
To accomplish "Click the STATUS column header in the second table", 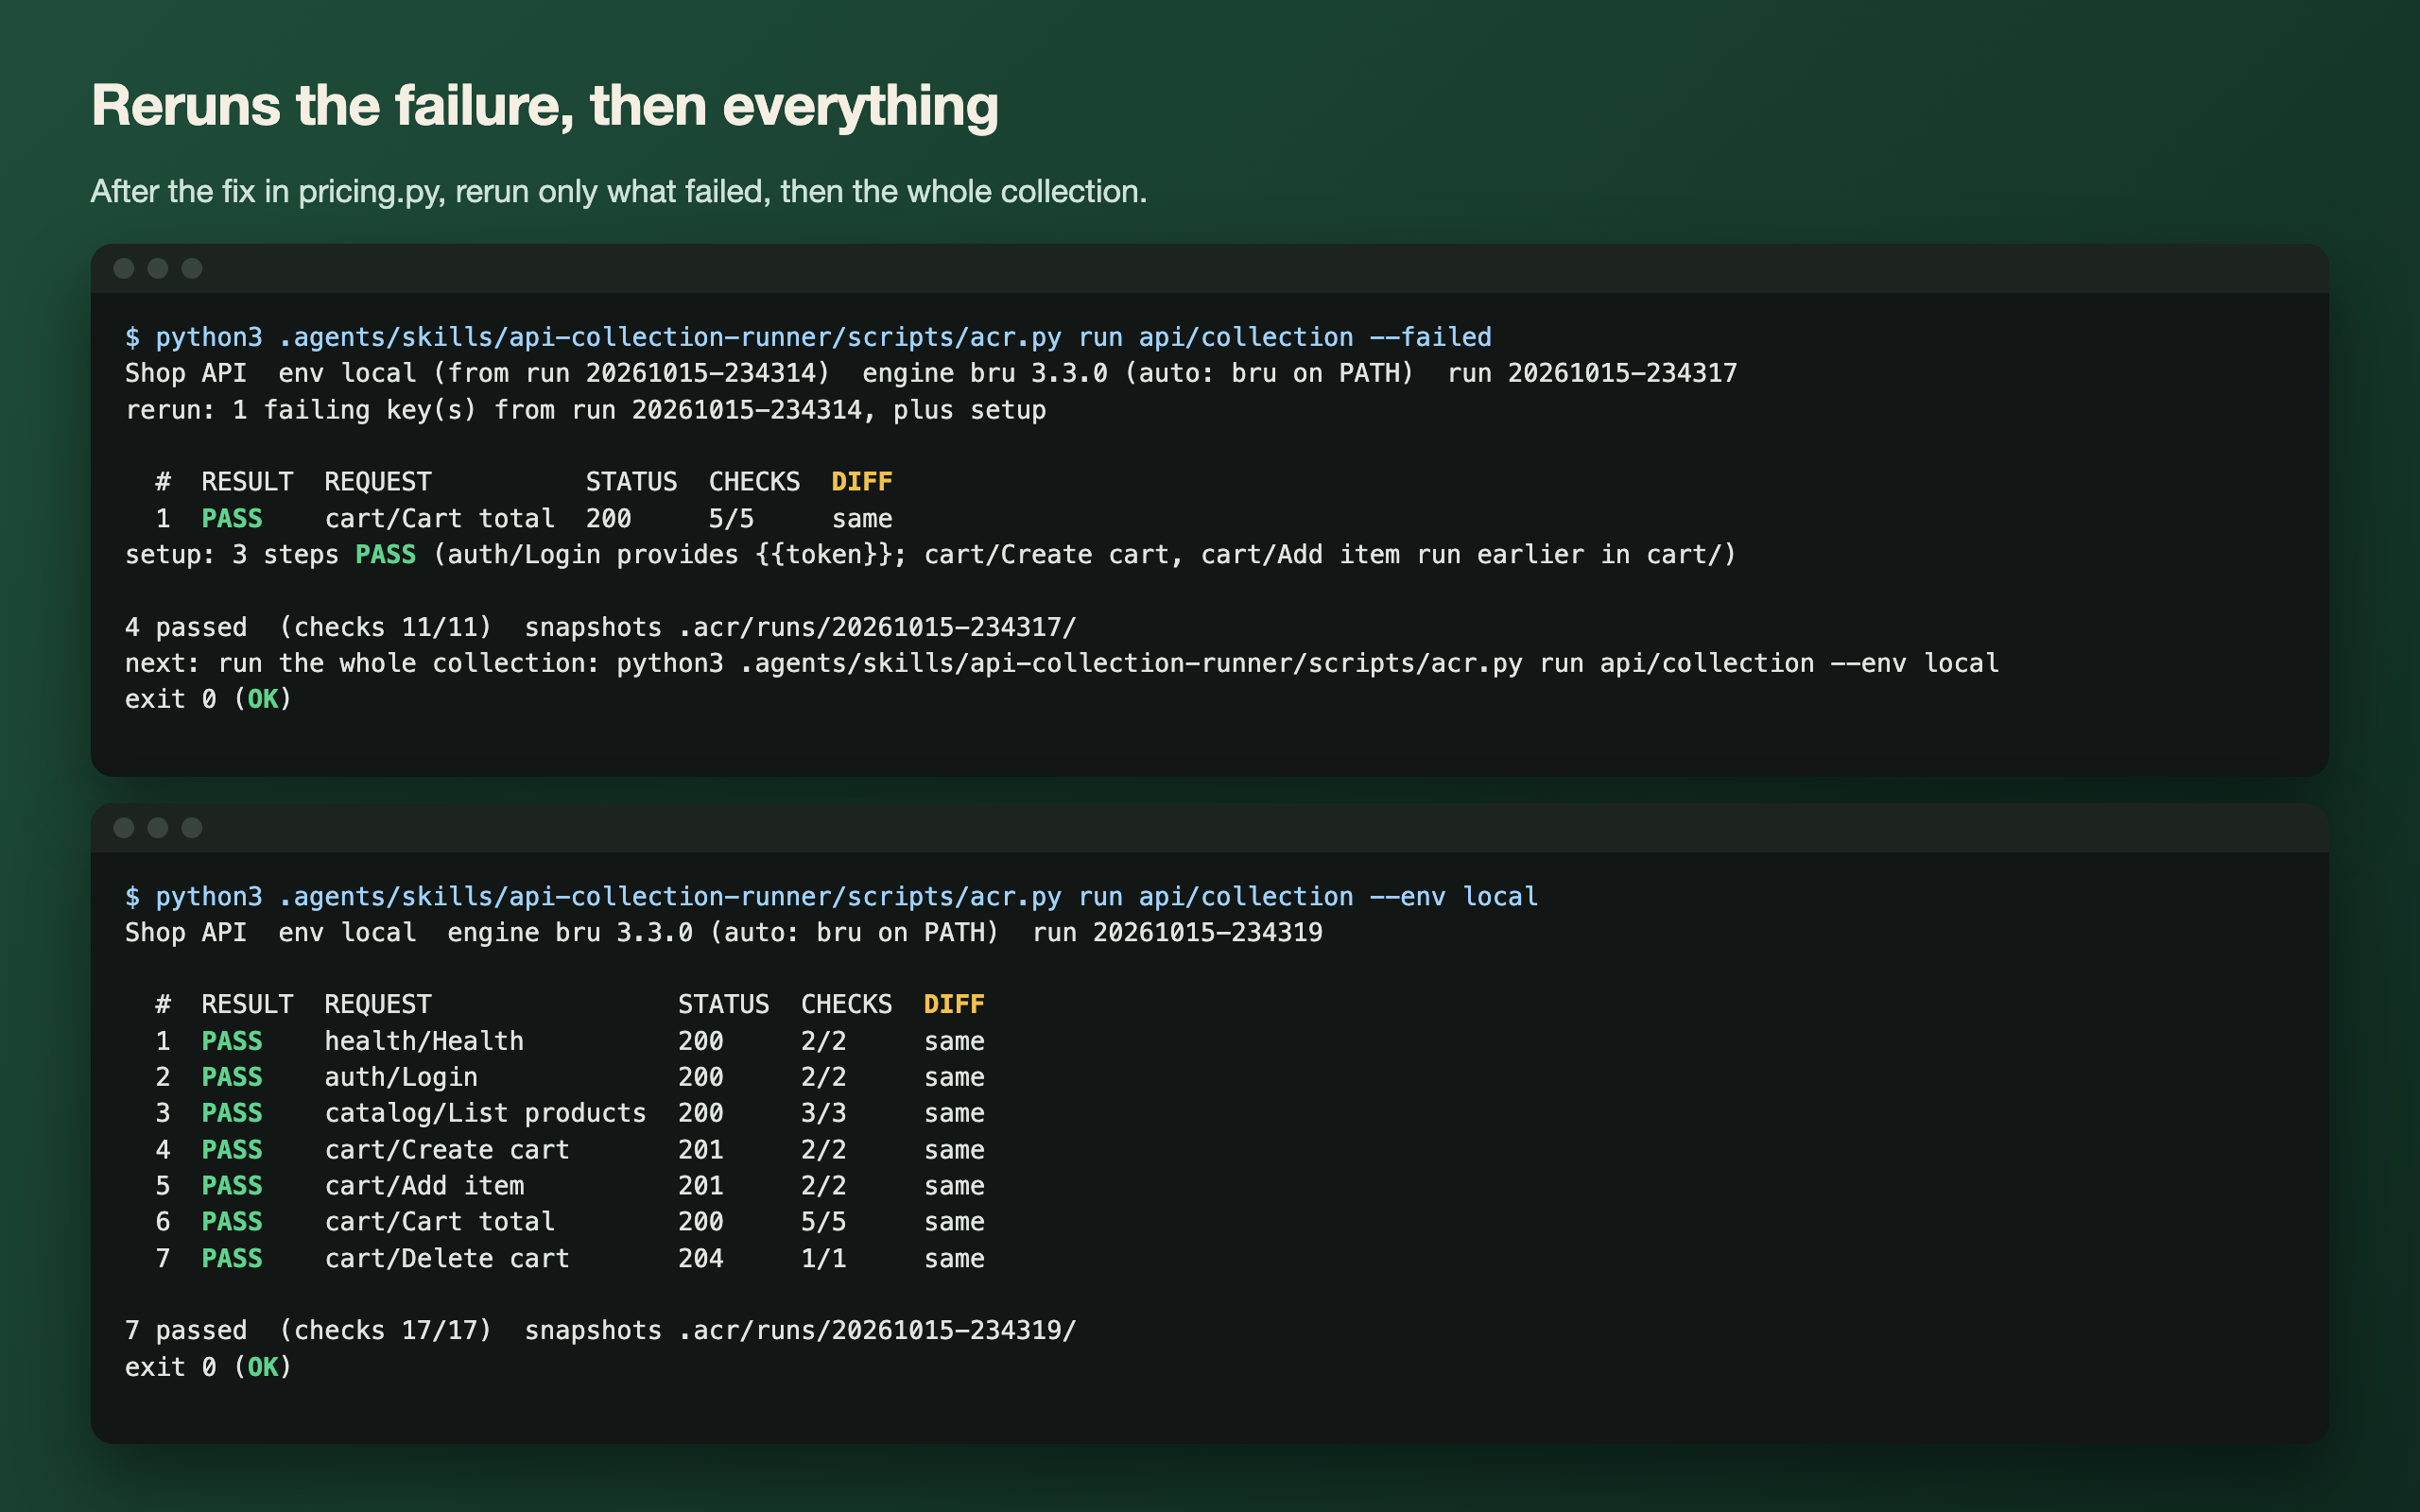I will pyautogui.click(x=723, y=1004).
